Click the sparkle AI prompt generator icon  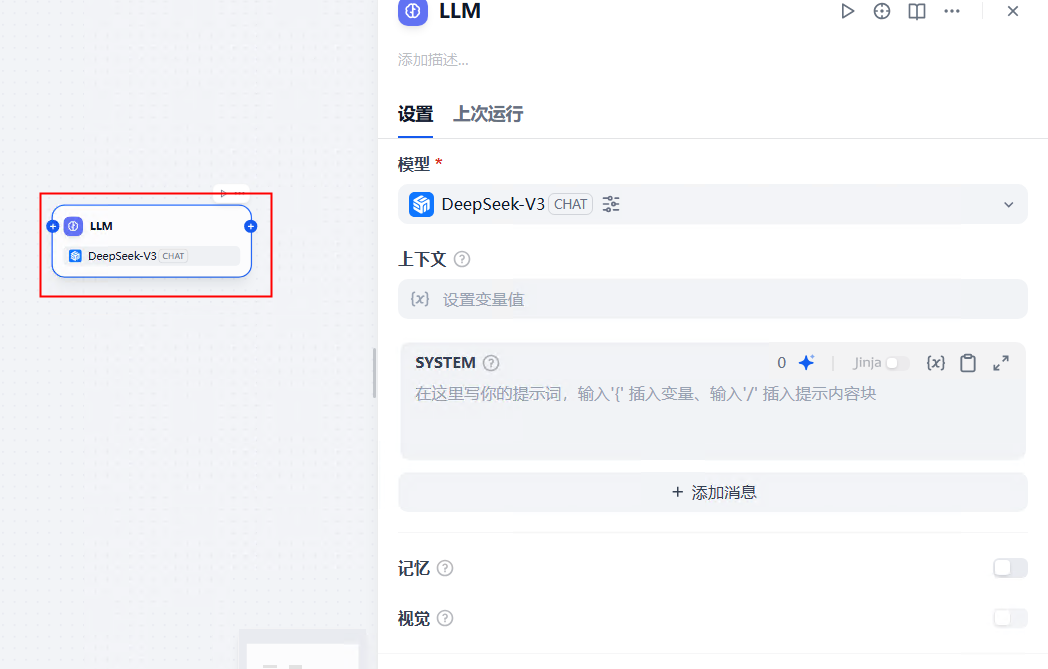pyautogui.click(x=806, y=362)
